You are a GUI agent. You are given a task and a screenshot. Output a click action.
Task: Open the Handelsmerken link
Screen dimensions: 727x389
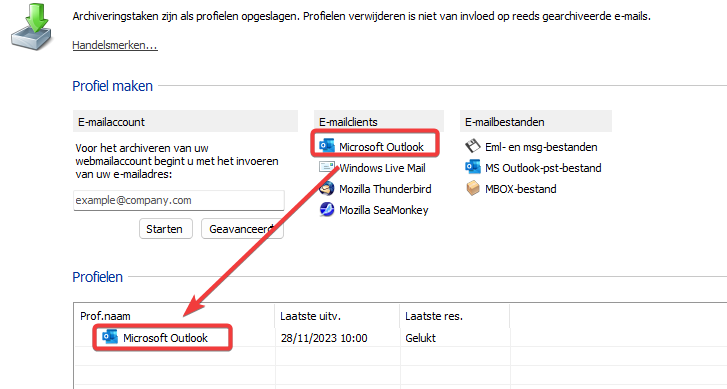tap(115, 45)
